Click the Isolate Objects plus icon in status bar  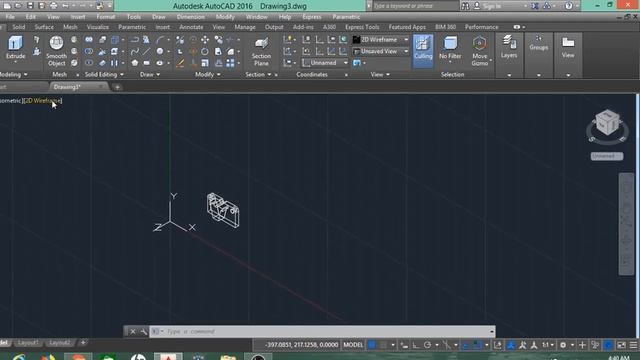[582, 345]
